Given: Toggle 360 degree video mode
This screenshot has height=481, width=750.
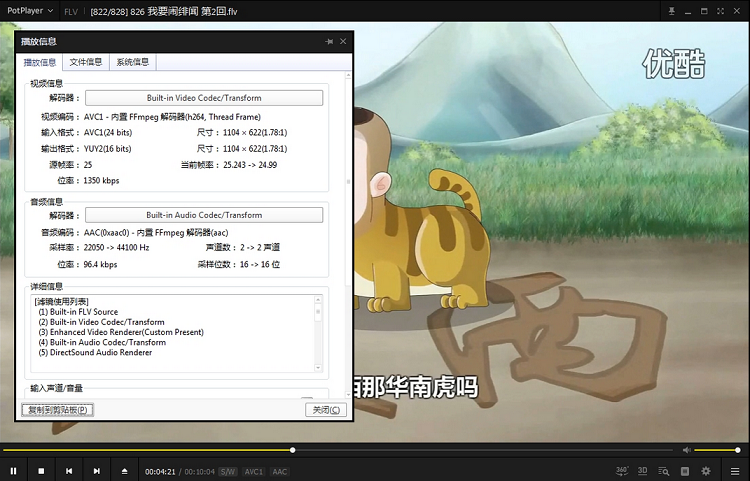Looking at the screenshot, I should pos(621,471).
